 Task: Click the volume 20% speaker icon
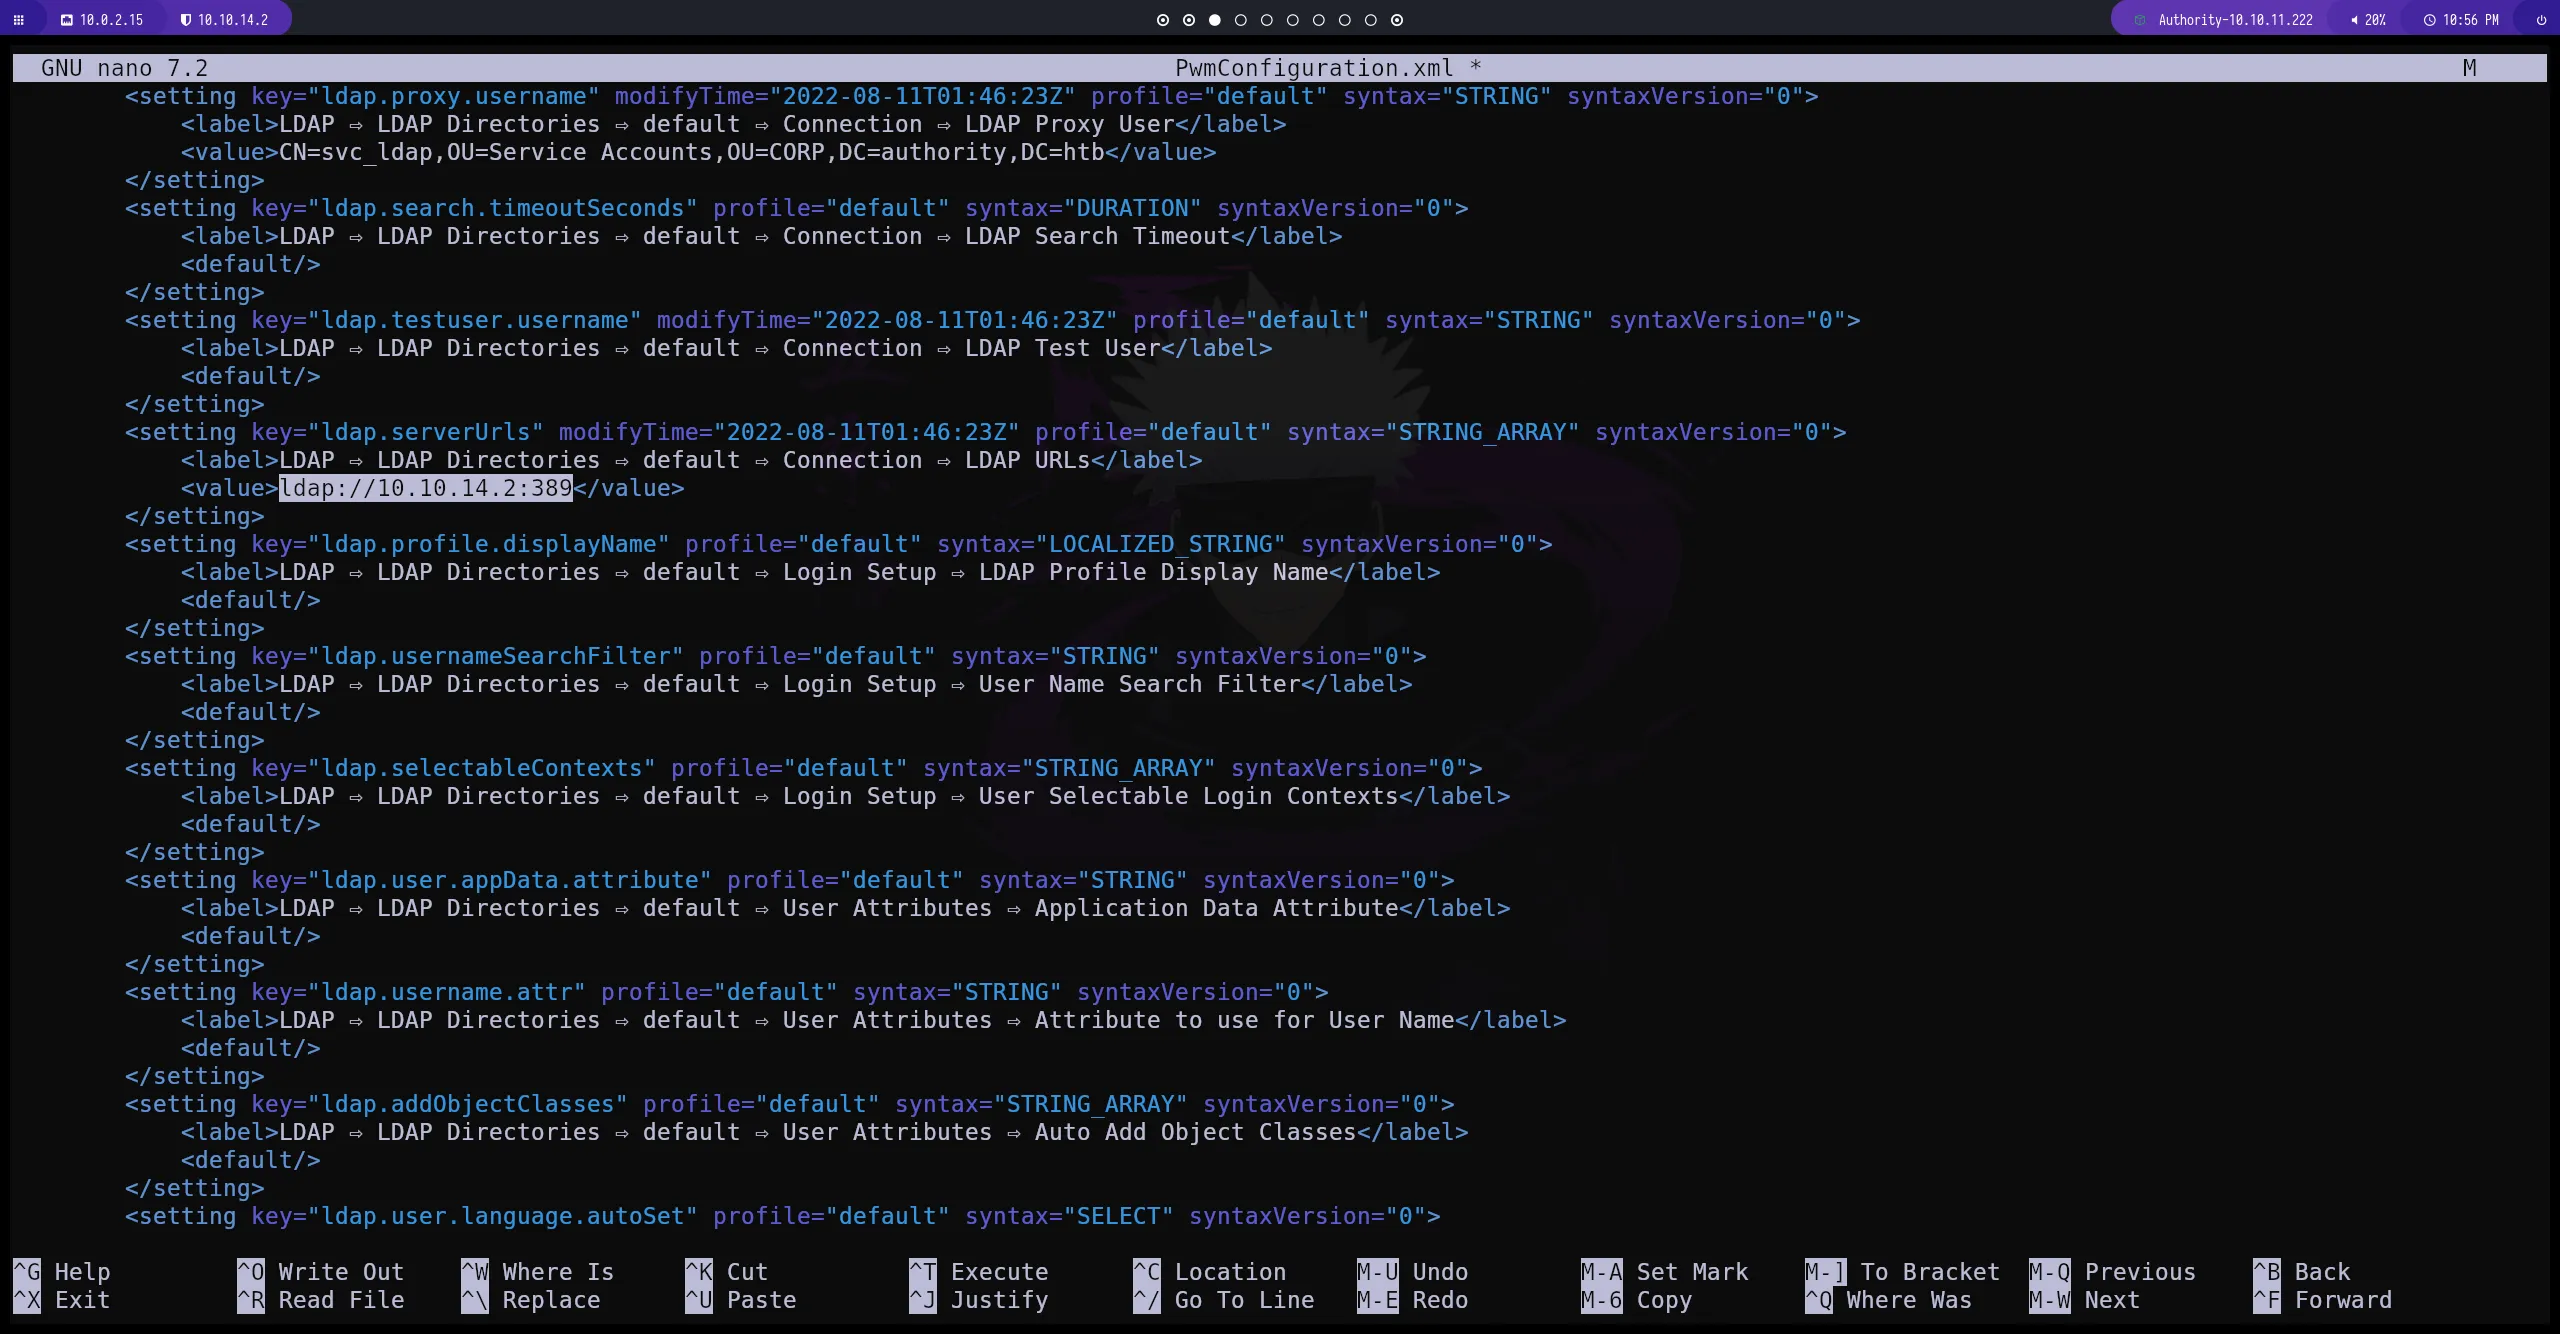click(2354, 20)
